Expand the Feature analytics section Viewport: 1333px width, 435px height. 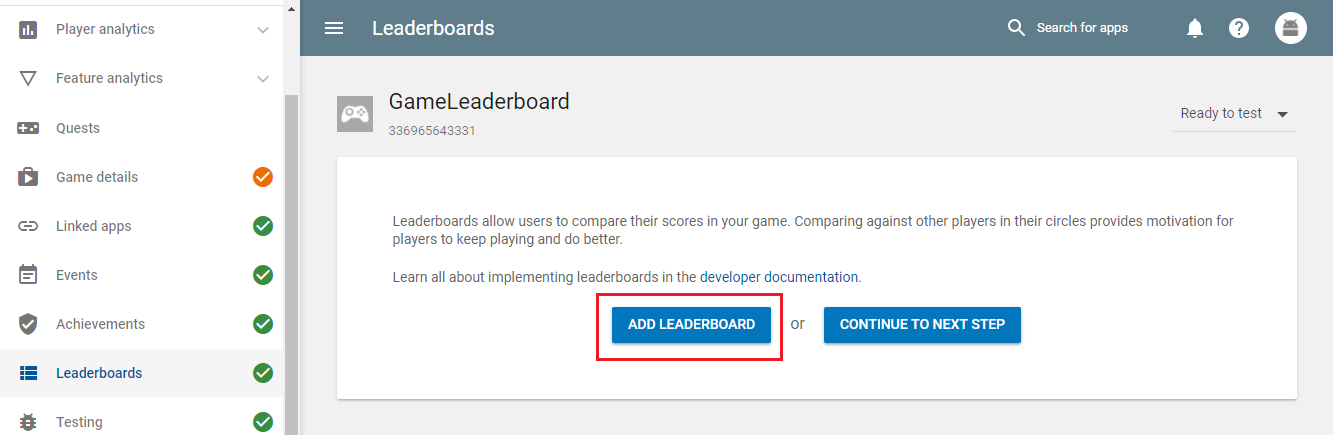(x=263, y=79)
